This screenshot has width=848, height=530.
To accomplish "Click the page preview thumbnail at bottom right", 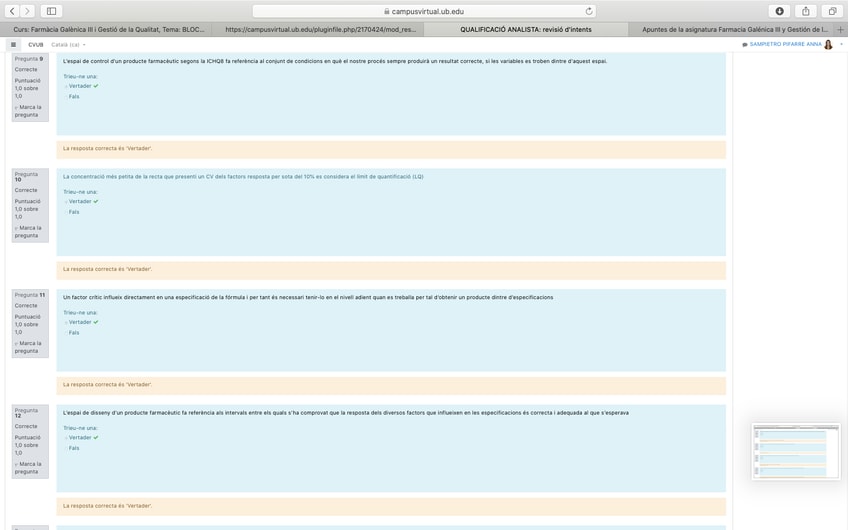I will tap(796, 452).
